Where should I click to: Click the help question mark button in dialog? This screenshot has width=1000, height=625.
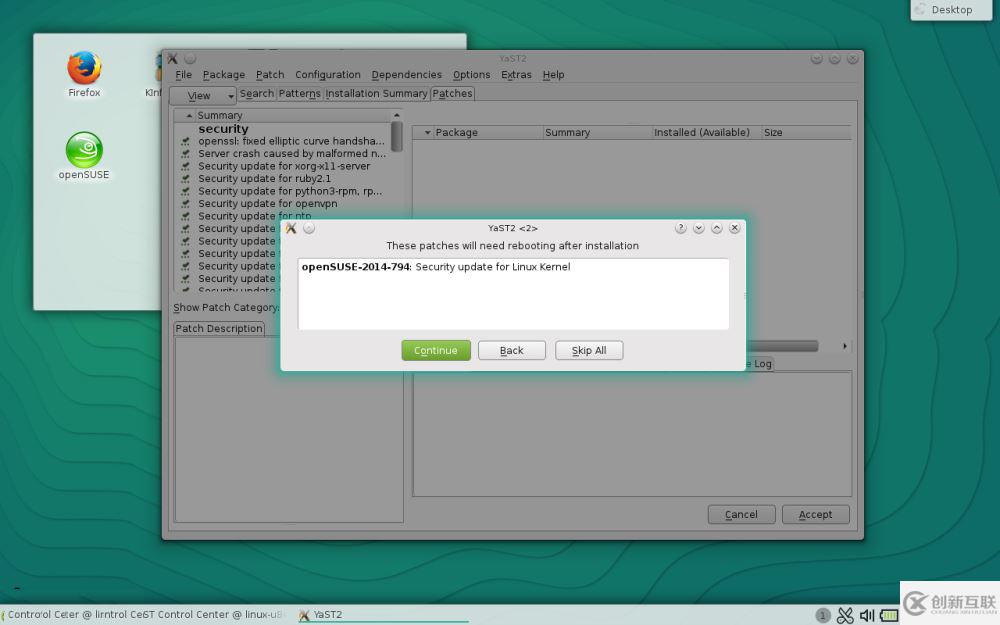point(681,228)
